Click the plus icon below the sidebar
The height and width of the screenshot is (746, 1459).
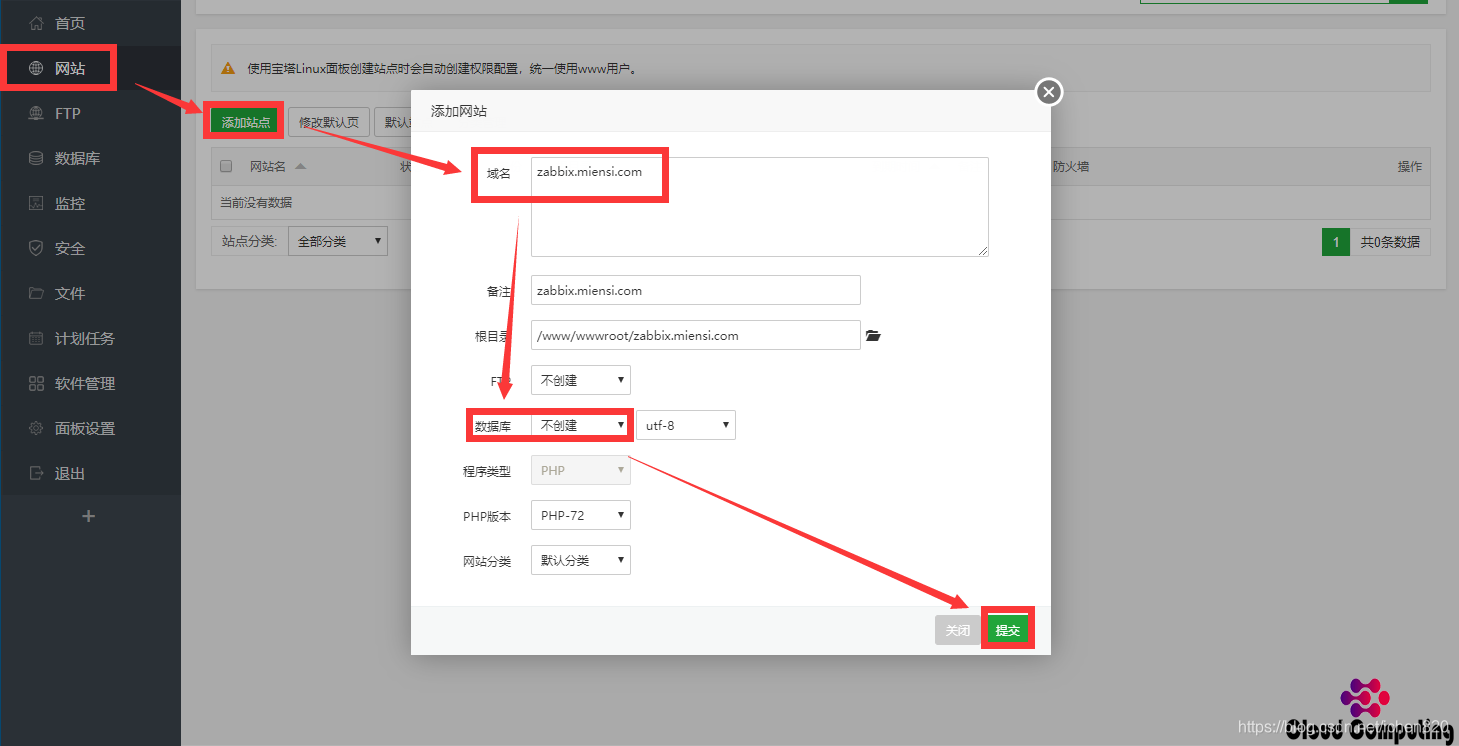click(x=89, y=515)
